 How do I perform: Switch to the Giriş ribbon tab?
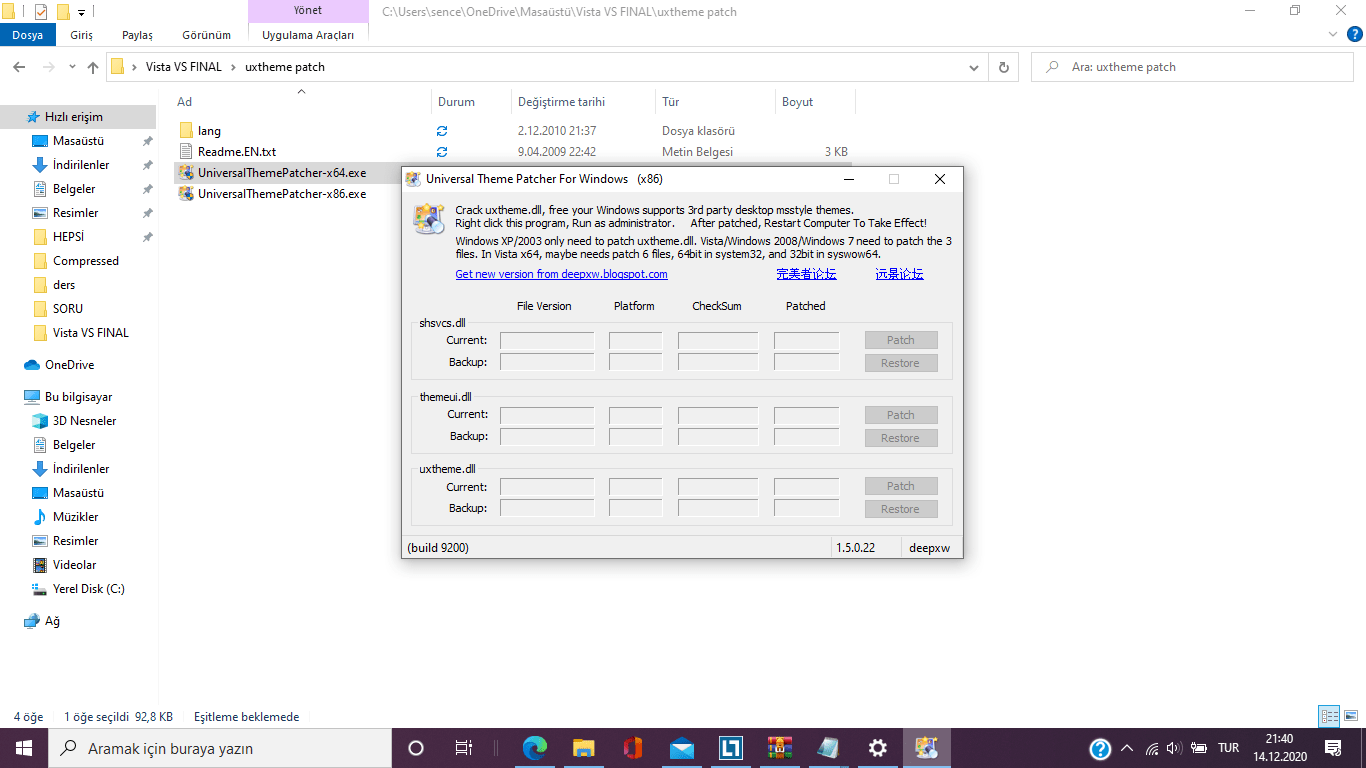tap(81, 35)
